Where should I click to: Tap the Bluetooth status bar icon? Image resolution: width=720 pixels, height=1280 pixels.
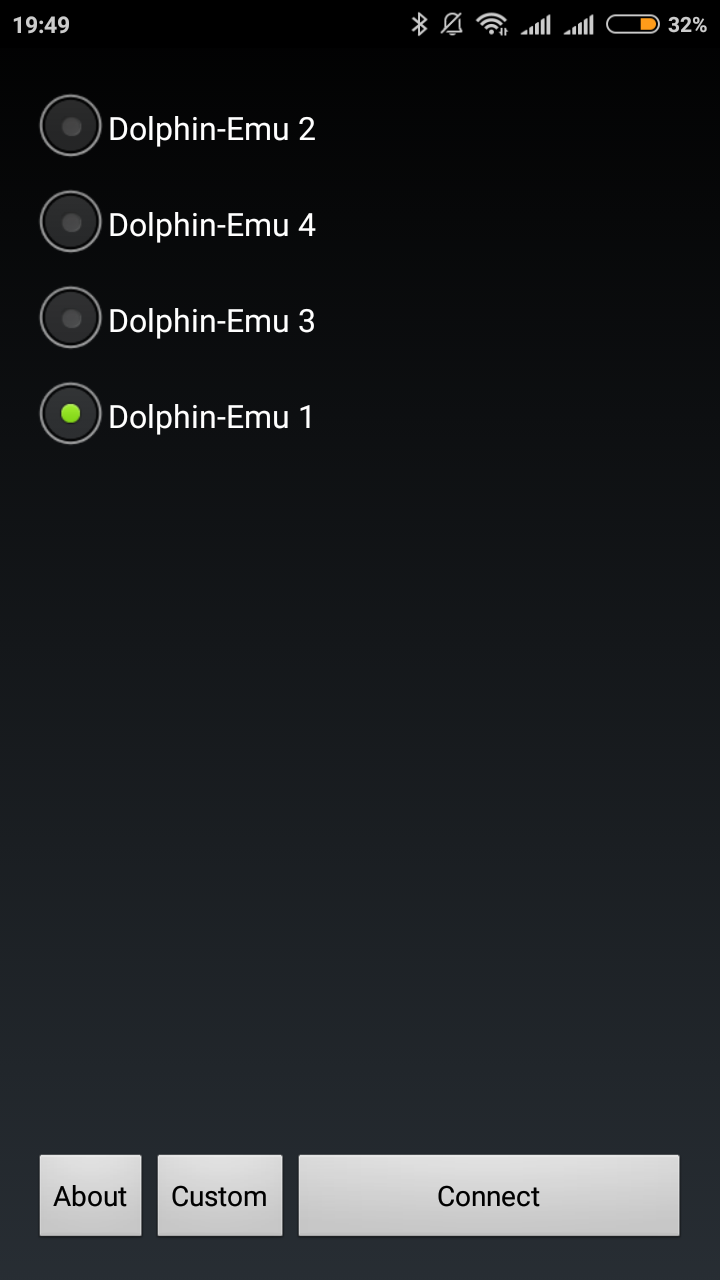click(x=419, y=24)
